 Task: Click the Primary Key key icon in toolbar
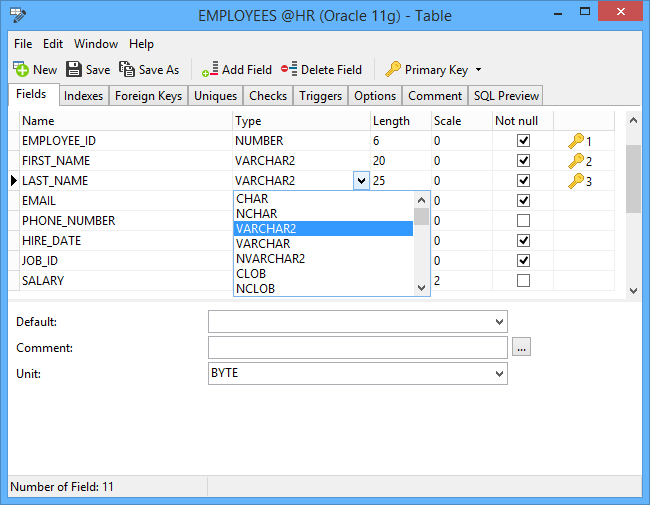393,69
